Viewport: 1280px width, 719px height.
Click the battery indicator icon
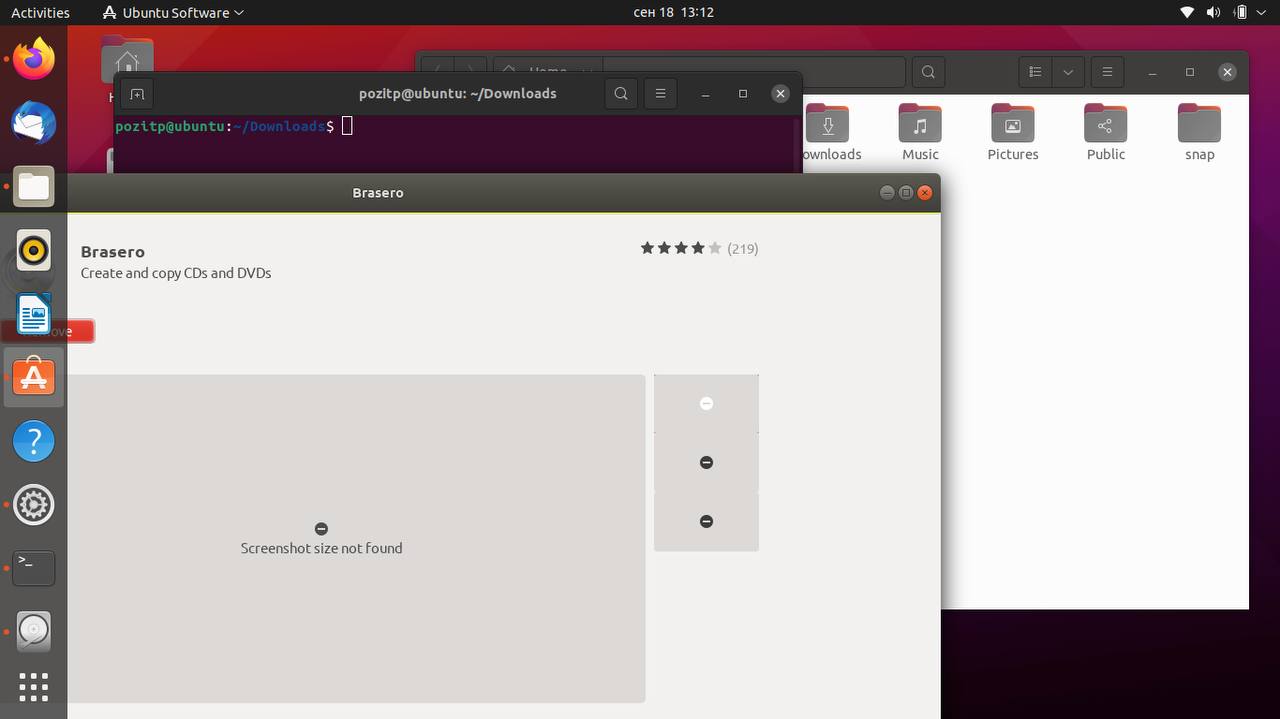pyautogui.click(x=1241, y=13)
